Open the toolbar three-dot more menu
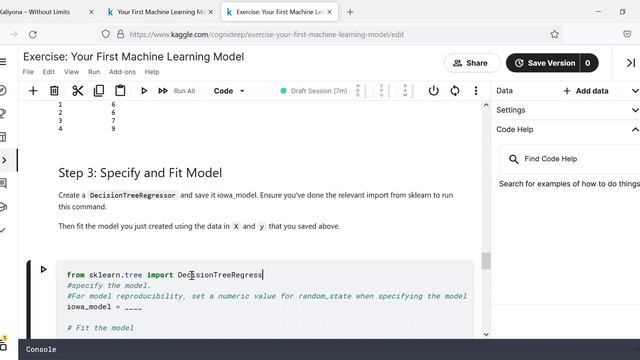Screen dimensions: 640x360 coord(476,91)
